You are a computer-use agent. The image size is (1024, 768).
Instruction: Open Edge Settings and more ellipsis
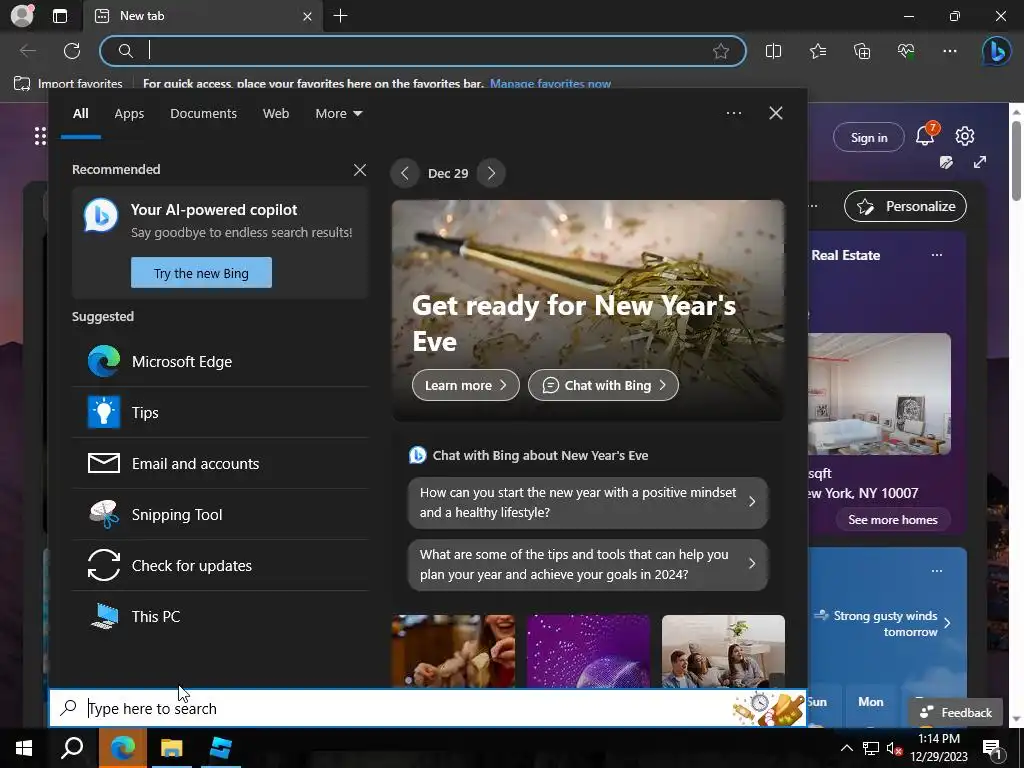click(950, 51)
